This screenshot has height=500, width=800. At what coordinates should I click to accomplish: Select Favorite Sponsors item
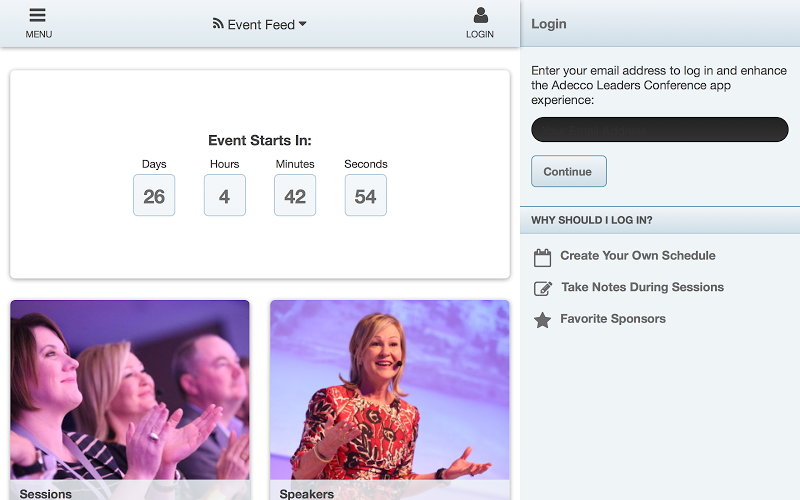click(613, 319)
